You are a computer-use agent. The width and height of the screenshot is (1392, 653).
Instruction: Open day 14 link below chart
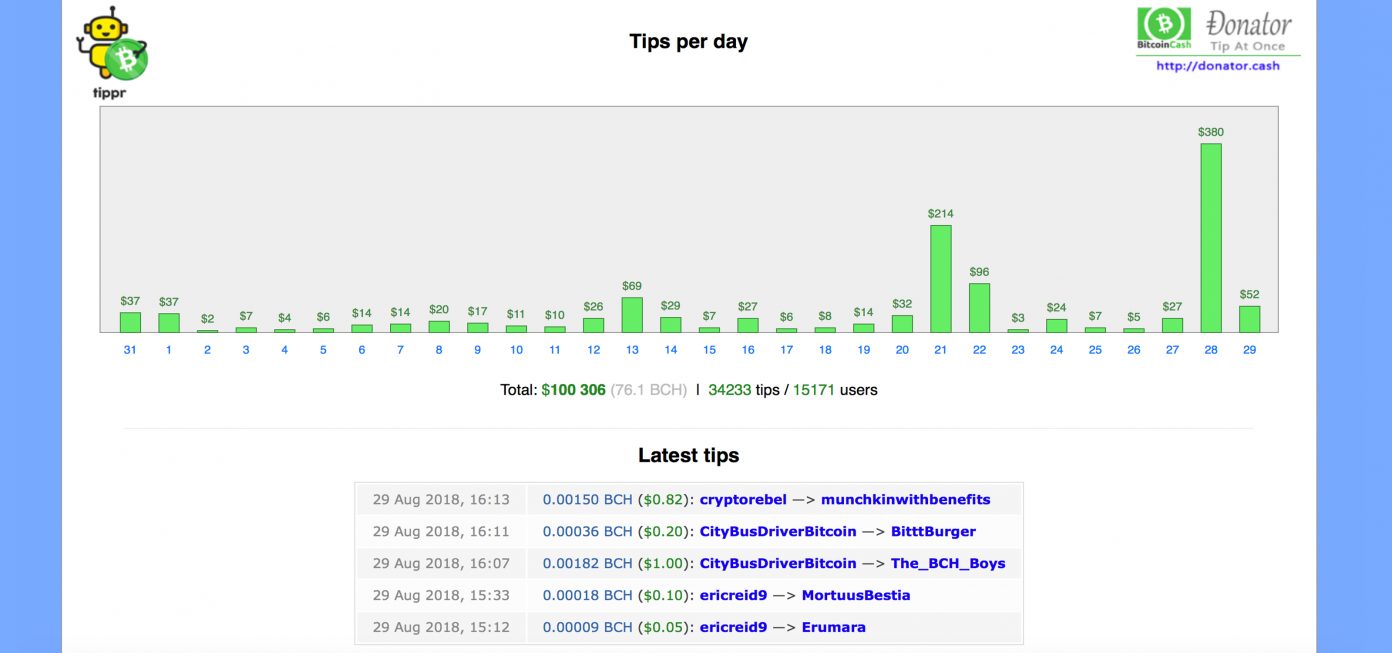(670, 350)
